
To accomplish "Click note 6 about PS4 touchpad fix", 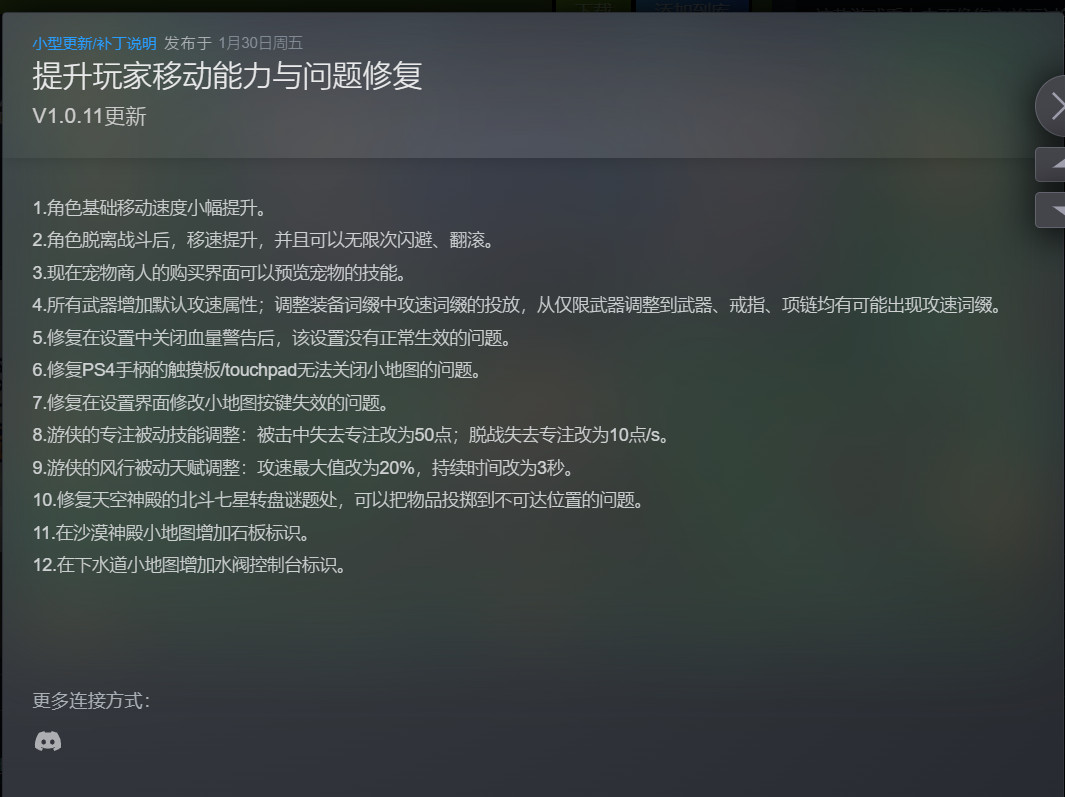I will 257,370.
